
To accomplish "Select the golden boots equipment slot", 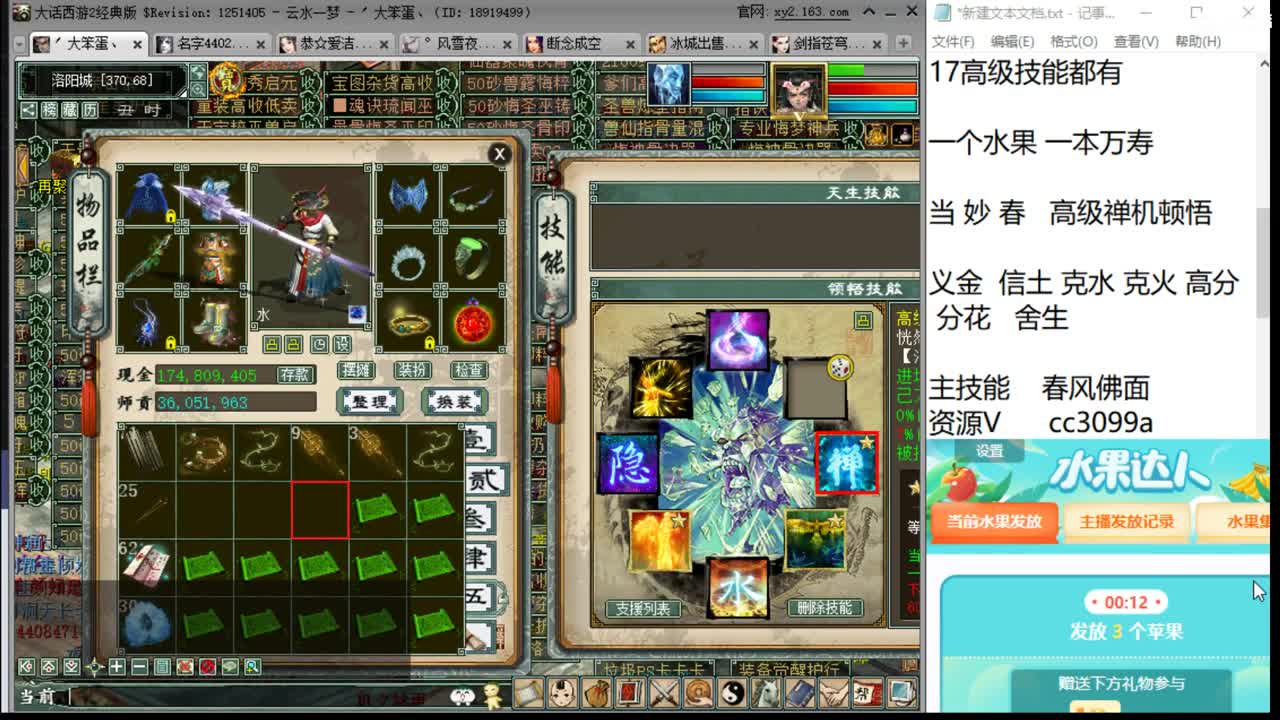I will tap(213, 321).
